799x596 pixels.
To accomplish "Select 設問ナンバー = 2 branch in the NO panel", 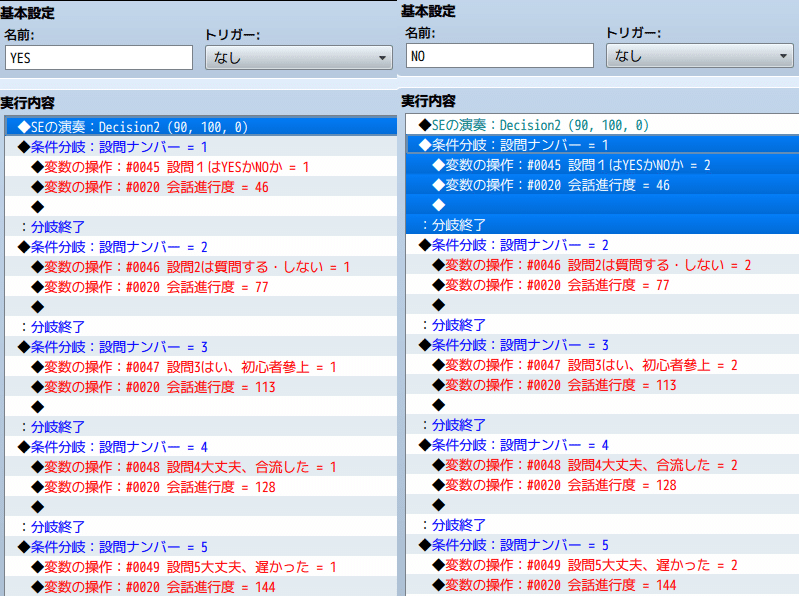I will tap(602, 245).
